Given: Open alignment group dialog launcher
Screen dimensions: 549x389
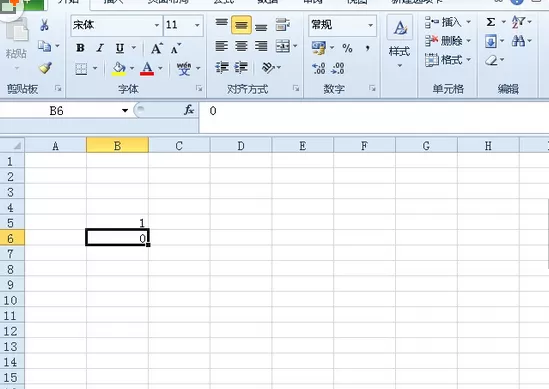Looking at the screenshot, I should tap(296, 89).
